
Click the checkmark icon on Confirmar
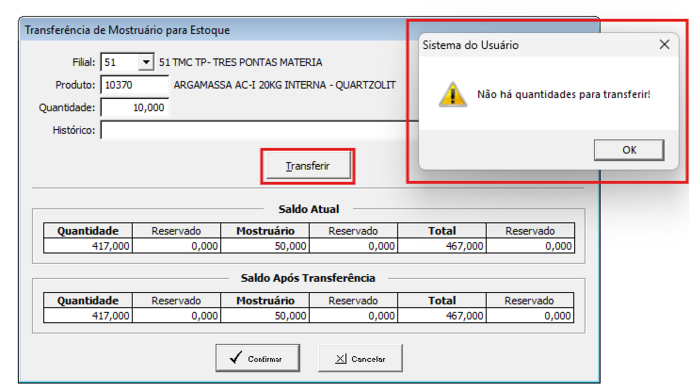click(236, 357)
